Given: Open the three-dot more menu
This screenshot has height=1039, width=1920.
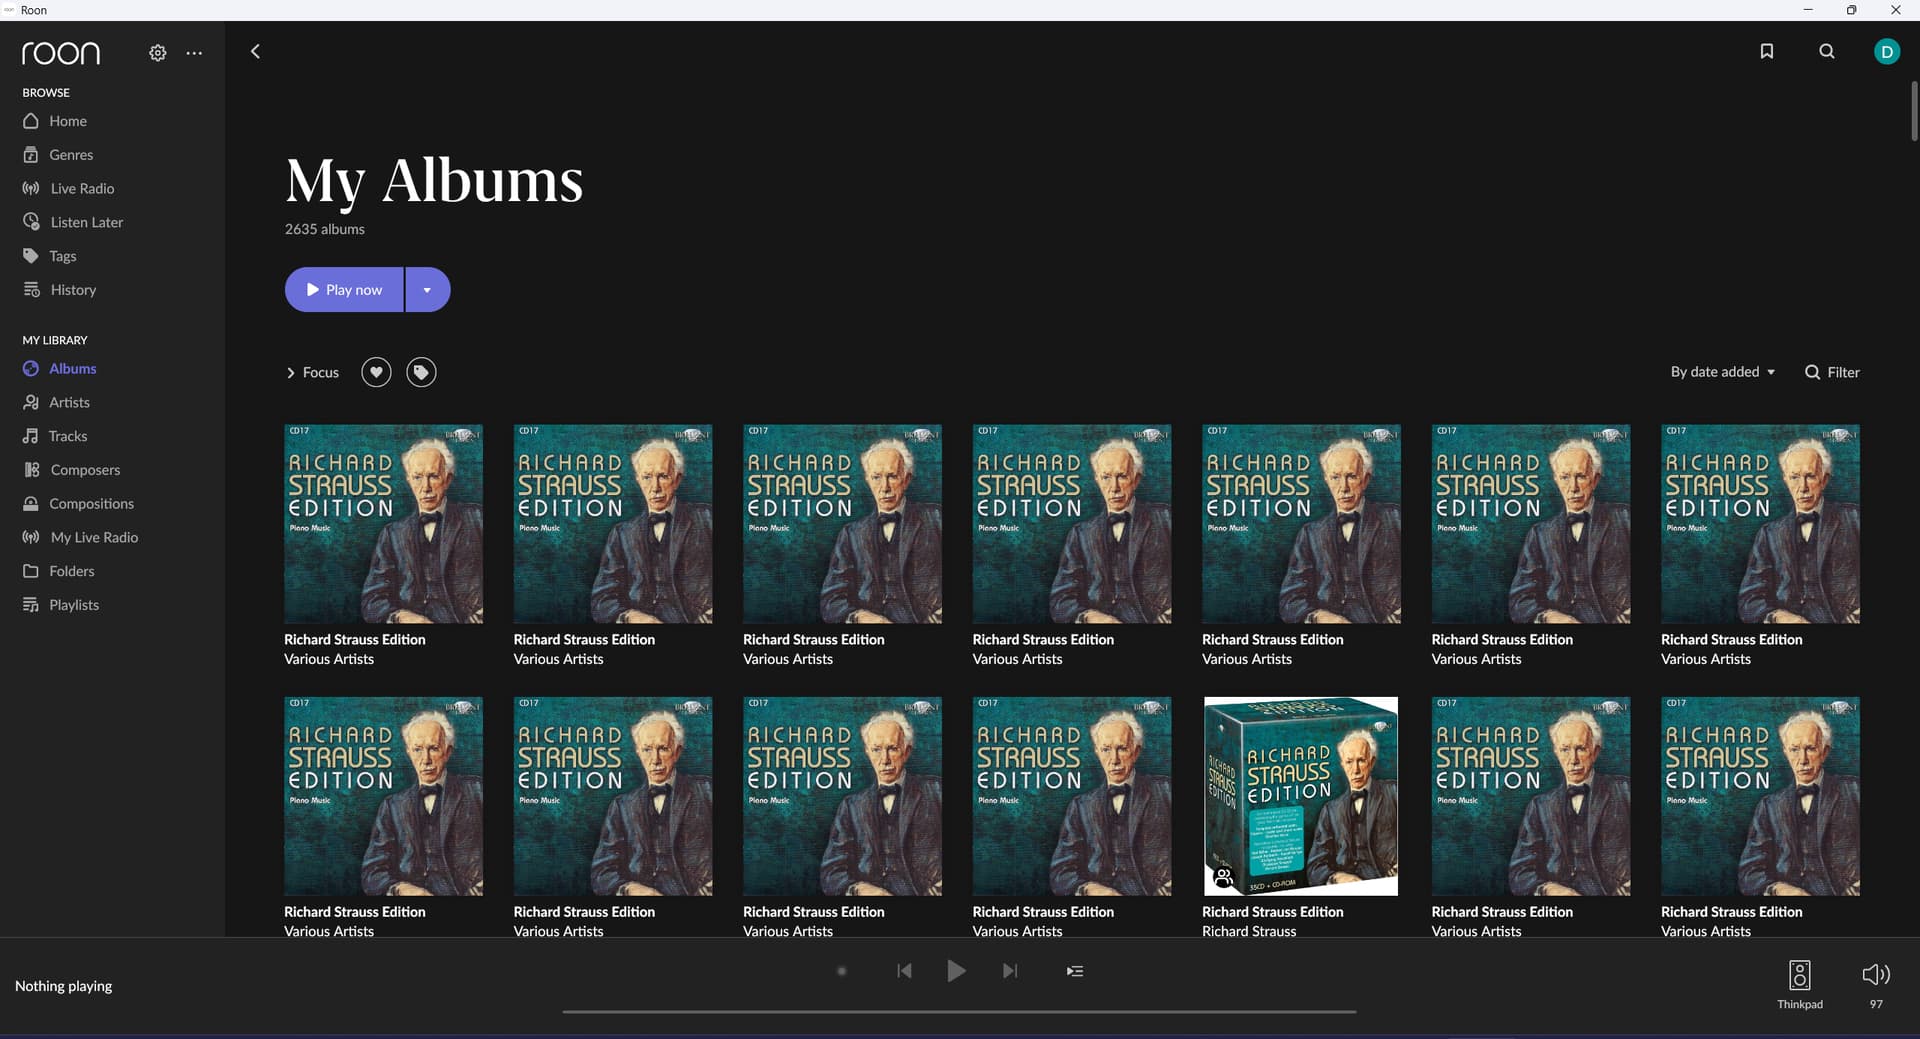Looking at the screenshot, I should coord(194,53).
